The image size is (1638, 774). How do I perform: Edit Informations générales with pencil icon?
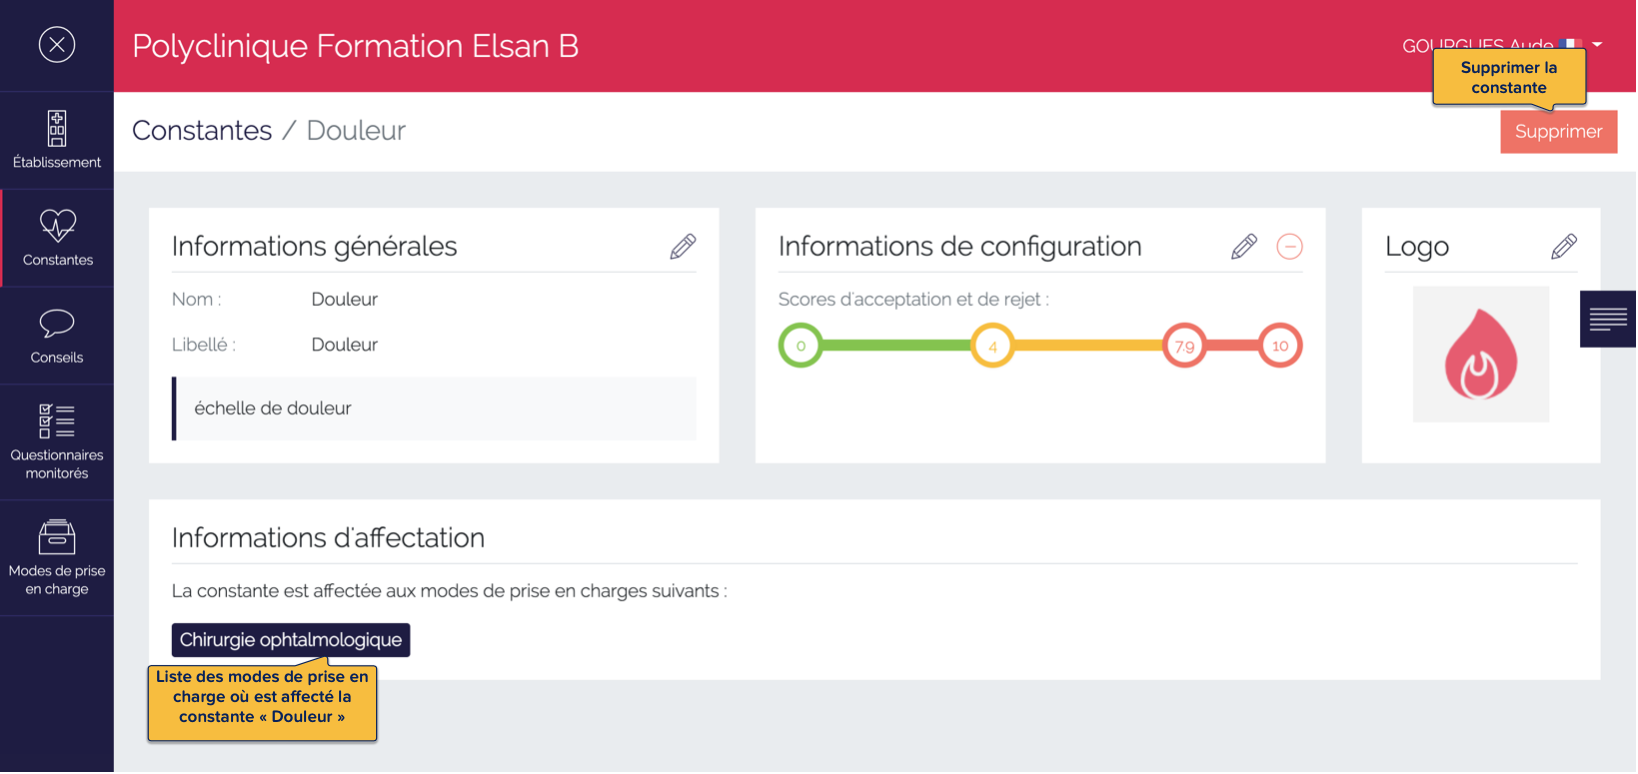point(683,247)
